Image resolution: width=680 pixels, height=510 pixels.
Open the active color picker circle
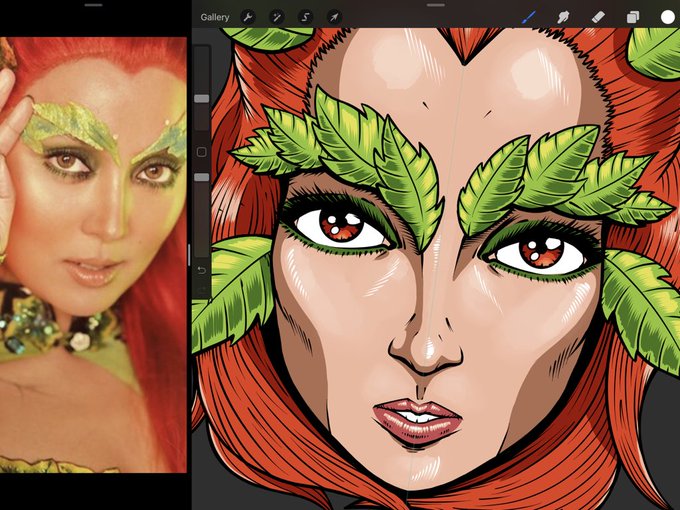(x=668, y=17)
